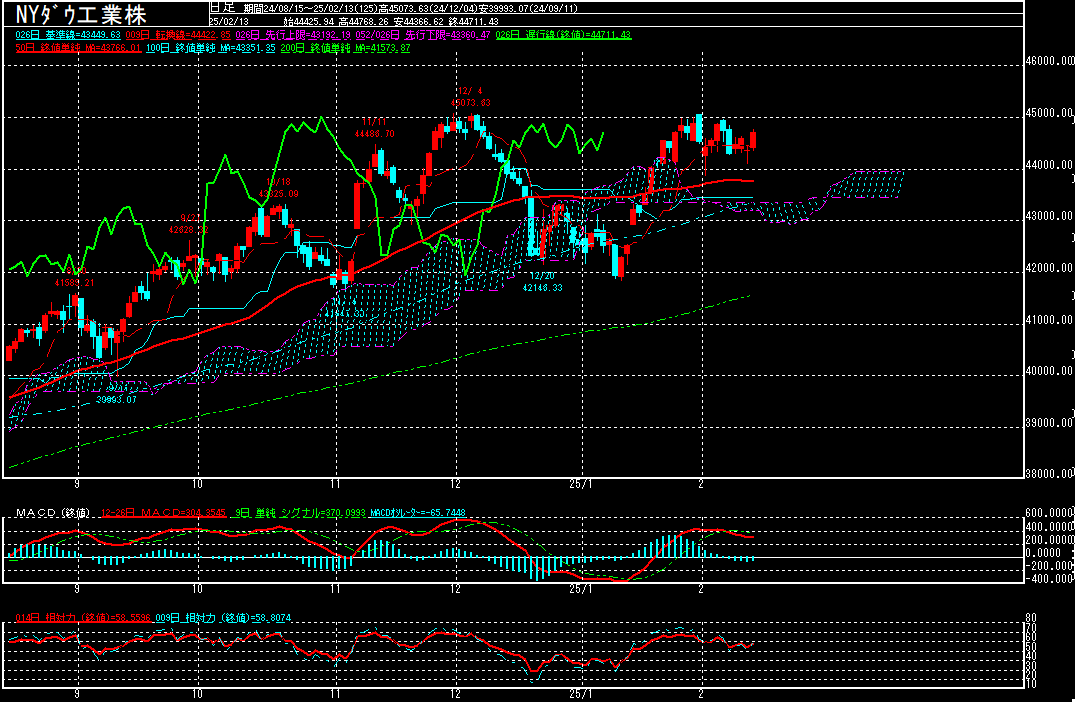The height and width of the screenshot is (702, 1076).
Task: Click the 052/026日 先行下限=43360.47 legend
Action: pyautogui.click(x=423, y=34)
